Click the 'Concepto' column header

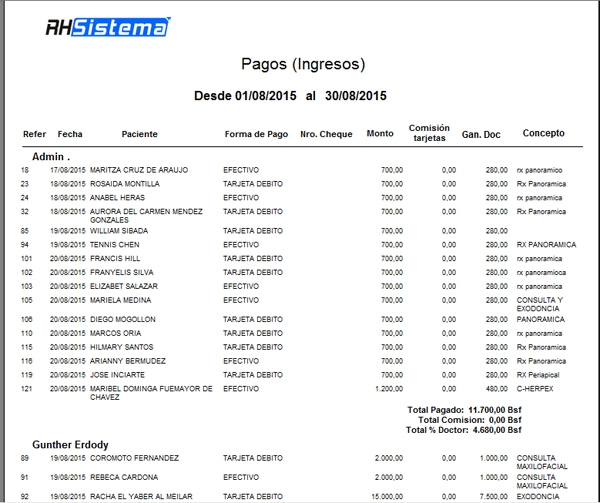(543, 133)
